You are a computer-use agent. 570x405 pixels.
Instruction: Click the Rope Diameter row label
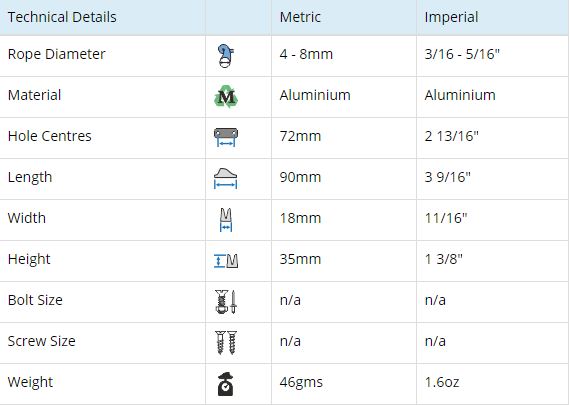pyautogui.click(x=56, y=54)
